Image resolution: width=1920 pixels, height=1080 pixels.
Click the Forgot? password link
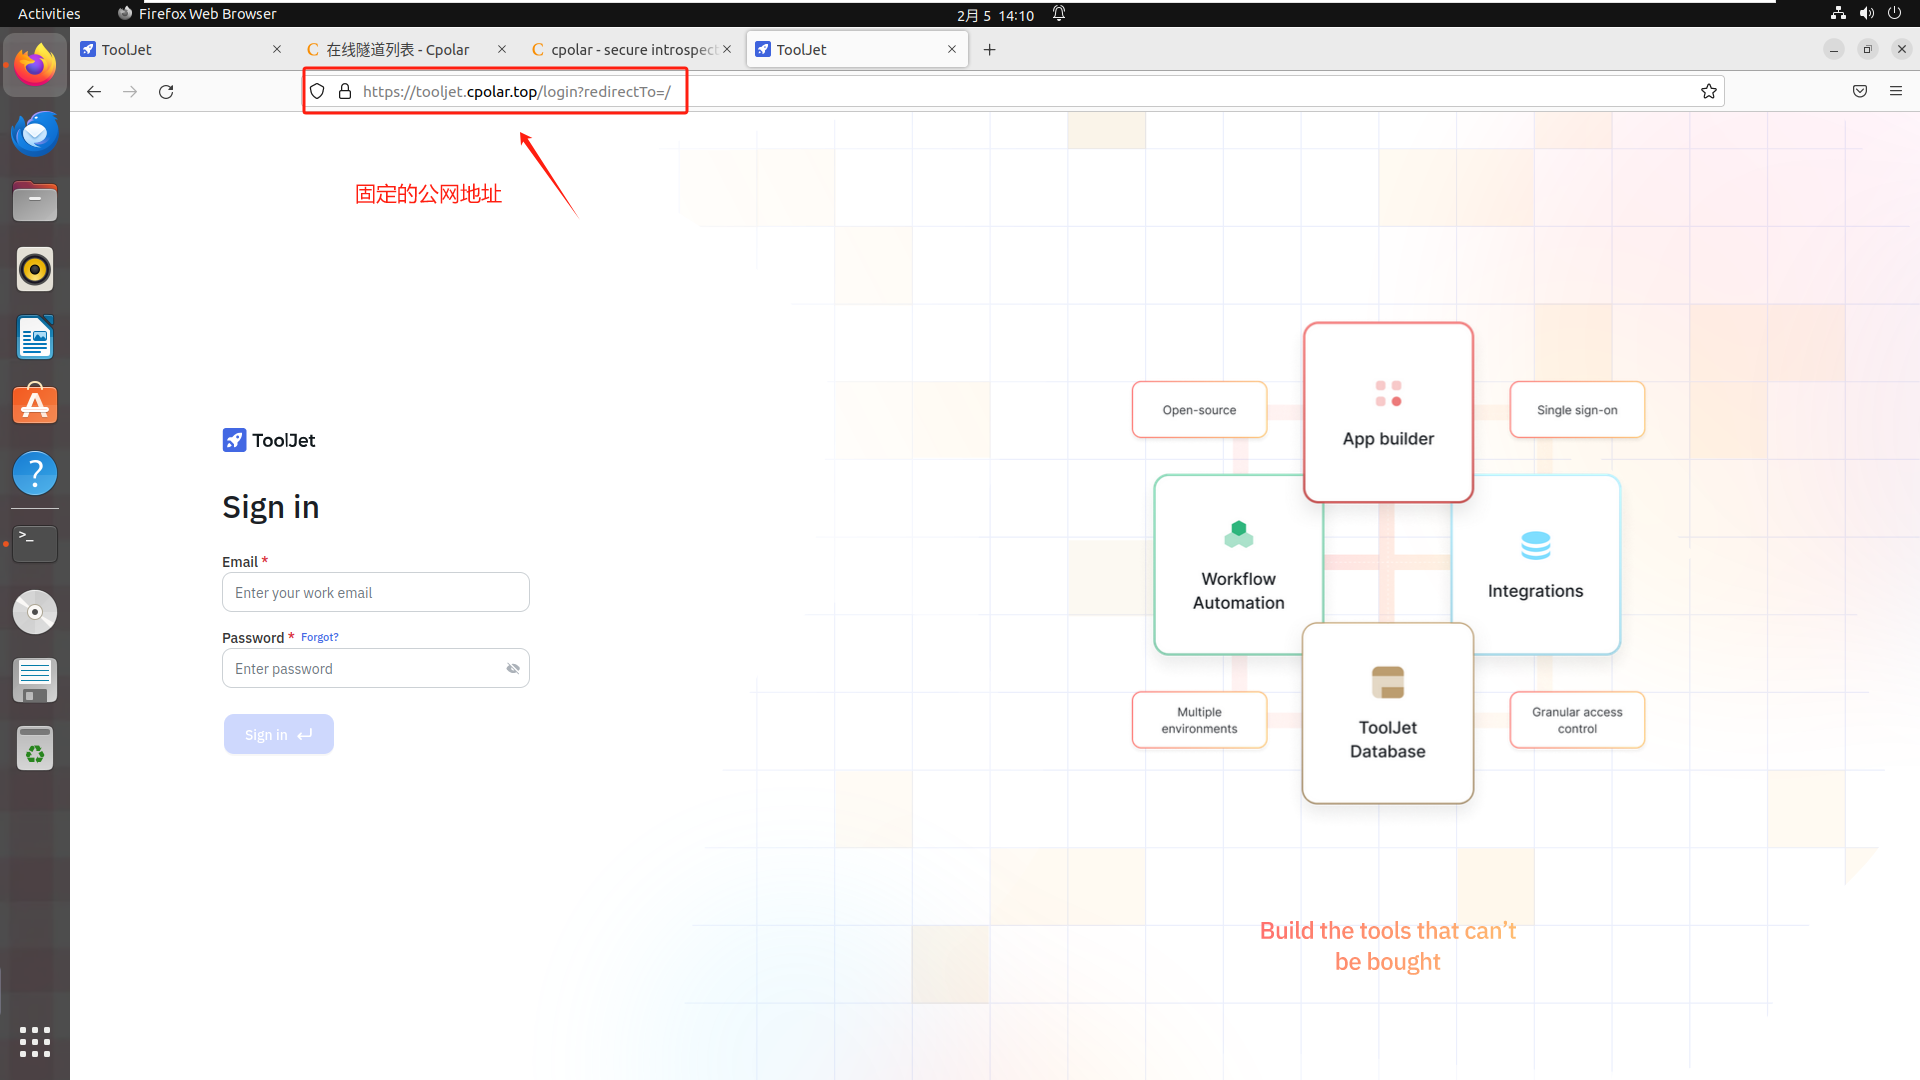click(320, 637)
